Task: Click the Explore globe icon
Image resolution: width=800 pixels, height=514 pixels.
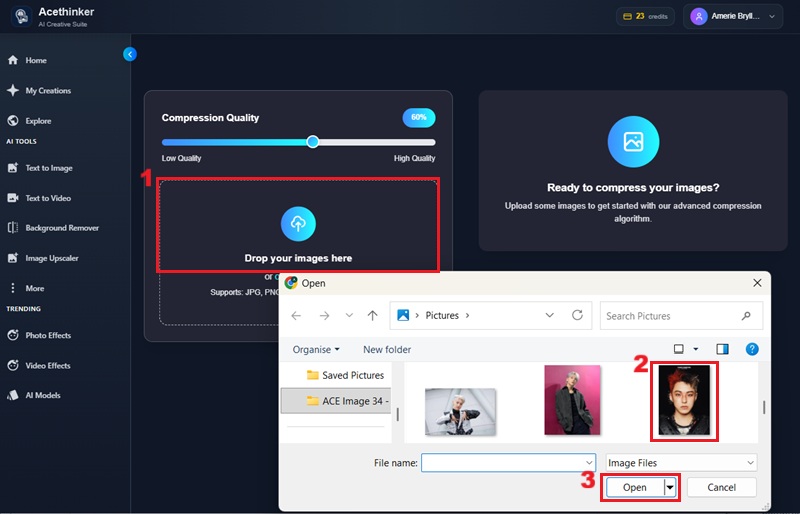Action: pos(13,121)
